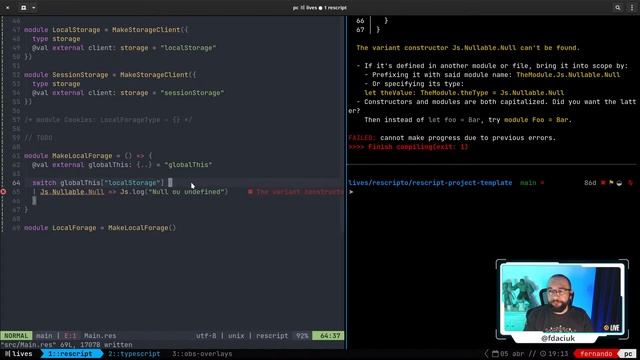The image size is (640, 360).
Task: Expand the new-tab dropdown arrow in the title bar
Action: click(33, 7)
